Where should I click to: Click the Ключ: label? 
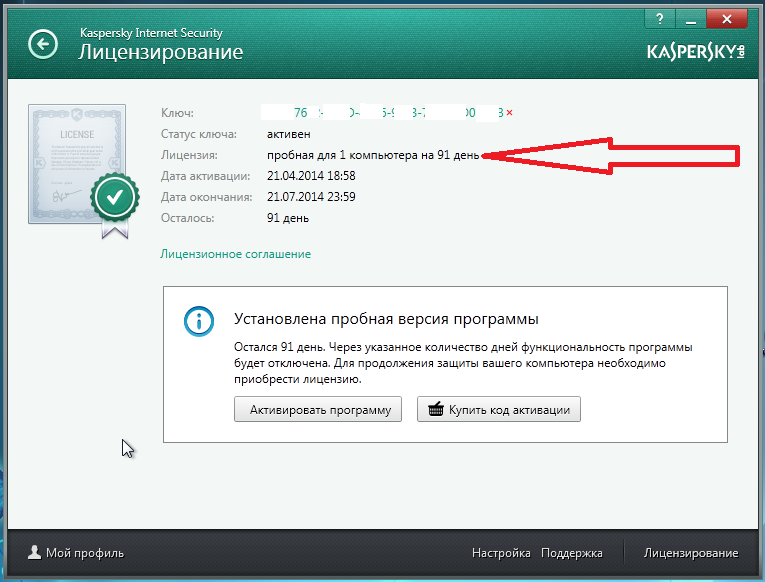(177, 113)
